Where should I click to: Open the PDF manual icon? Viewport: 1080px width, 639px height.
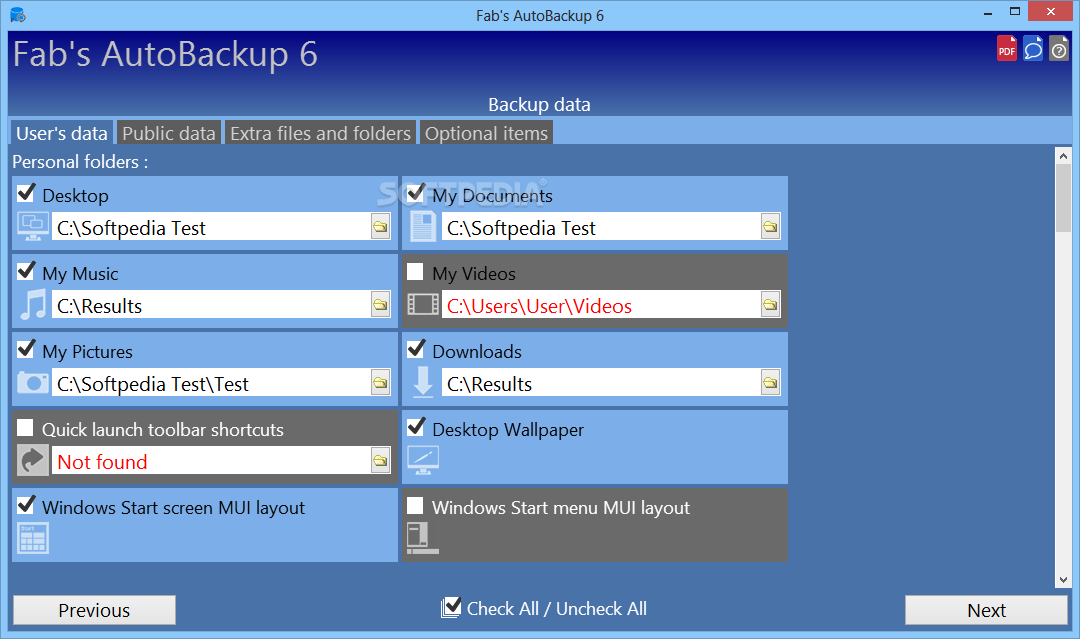(1006, 49)
